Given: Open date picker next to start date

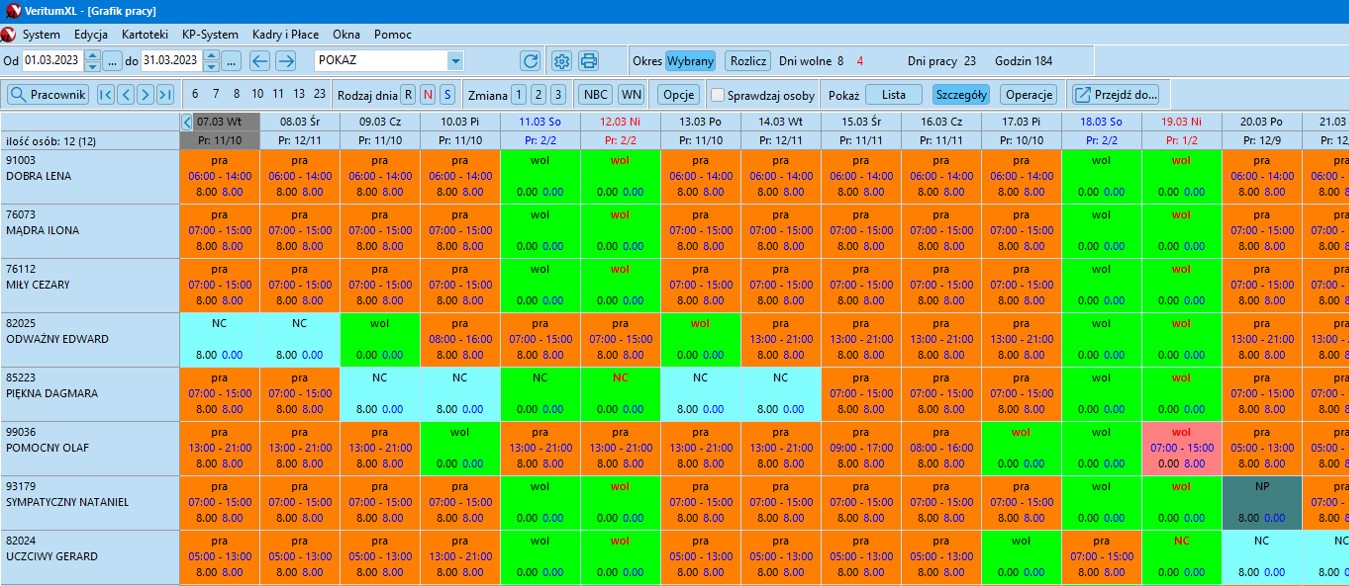Looking at the screenshot, I should point(113,61).
